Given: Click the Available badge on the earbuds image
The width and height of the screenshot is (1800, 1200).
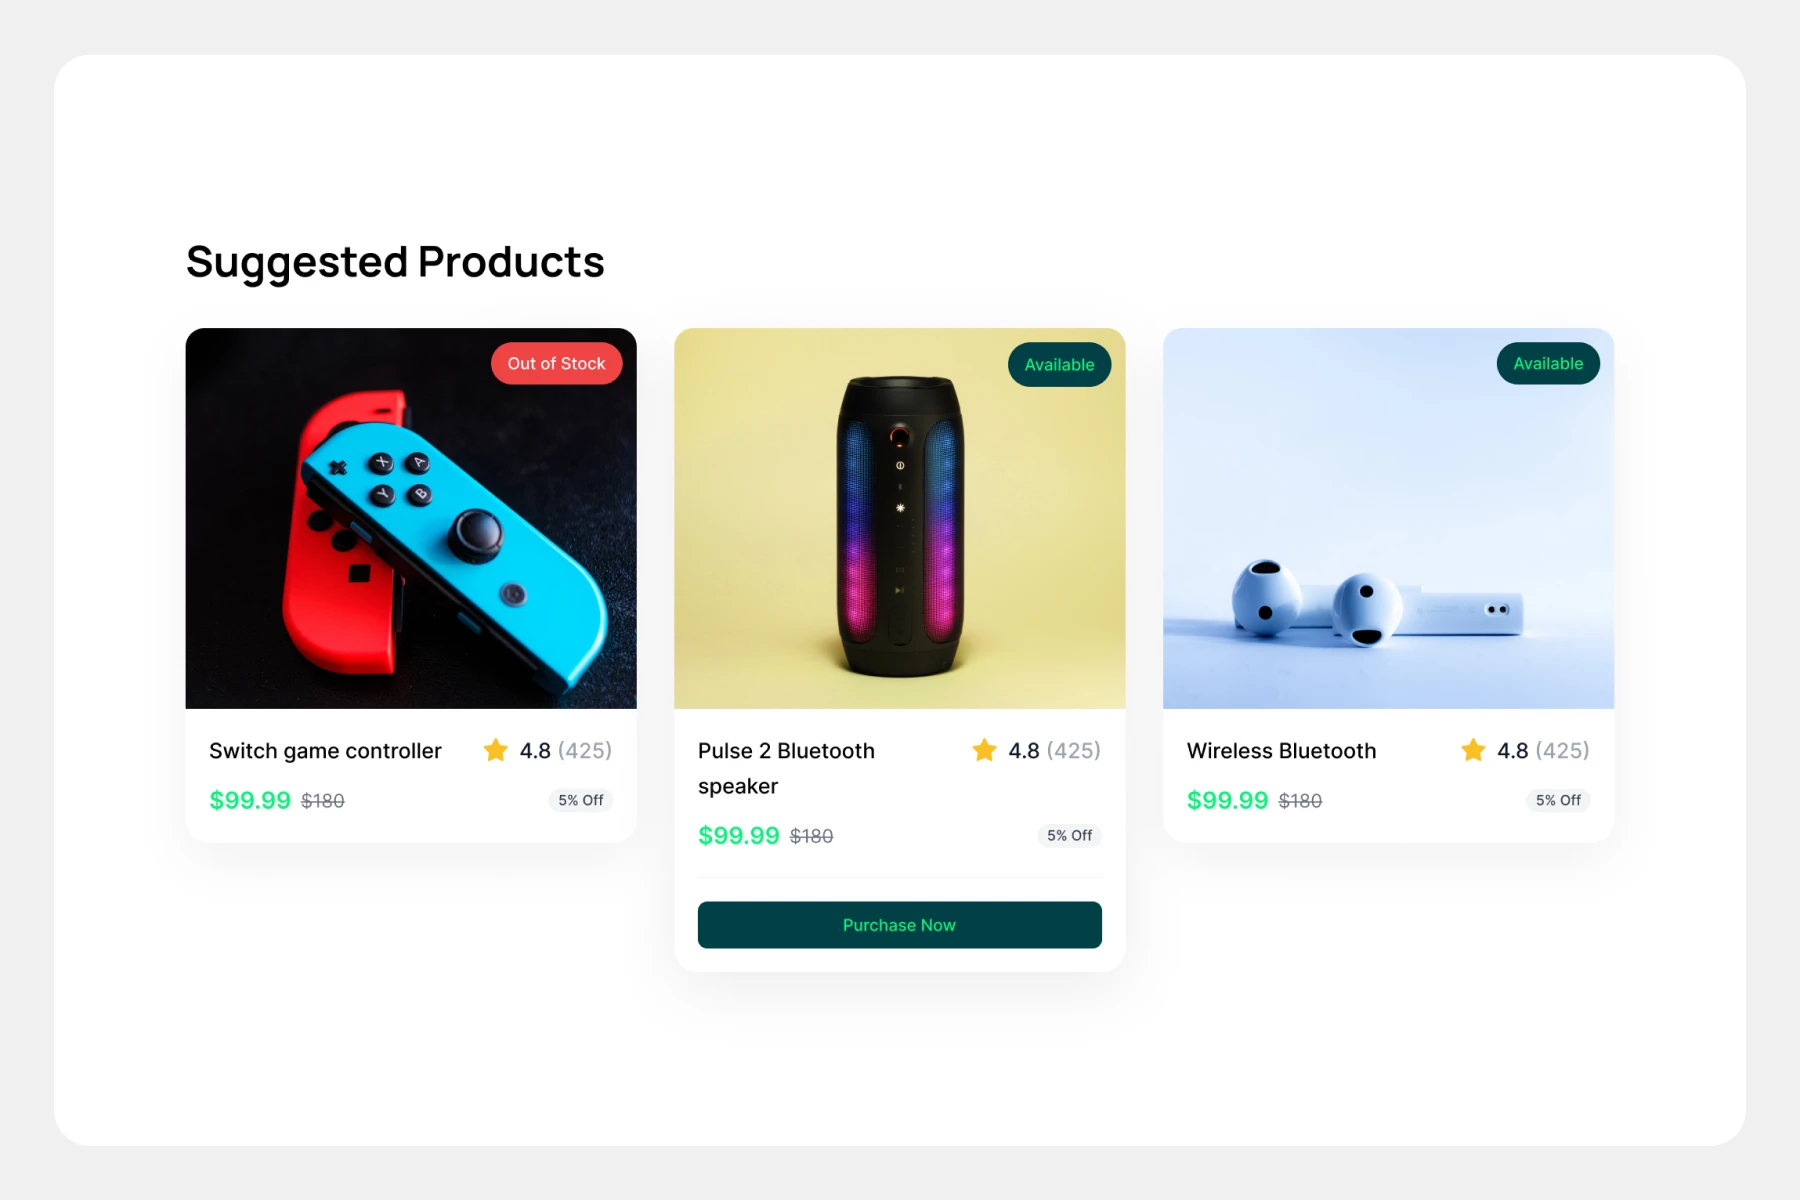Looking at the screenshot, I should pyautogui.click(x=1548, y=364).
